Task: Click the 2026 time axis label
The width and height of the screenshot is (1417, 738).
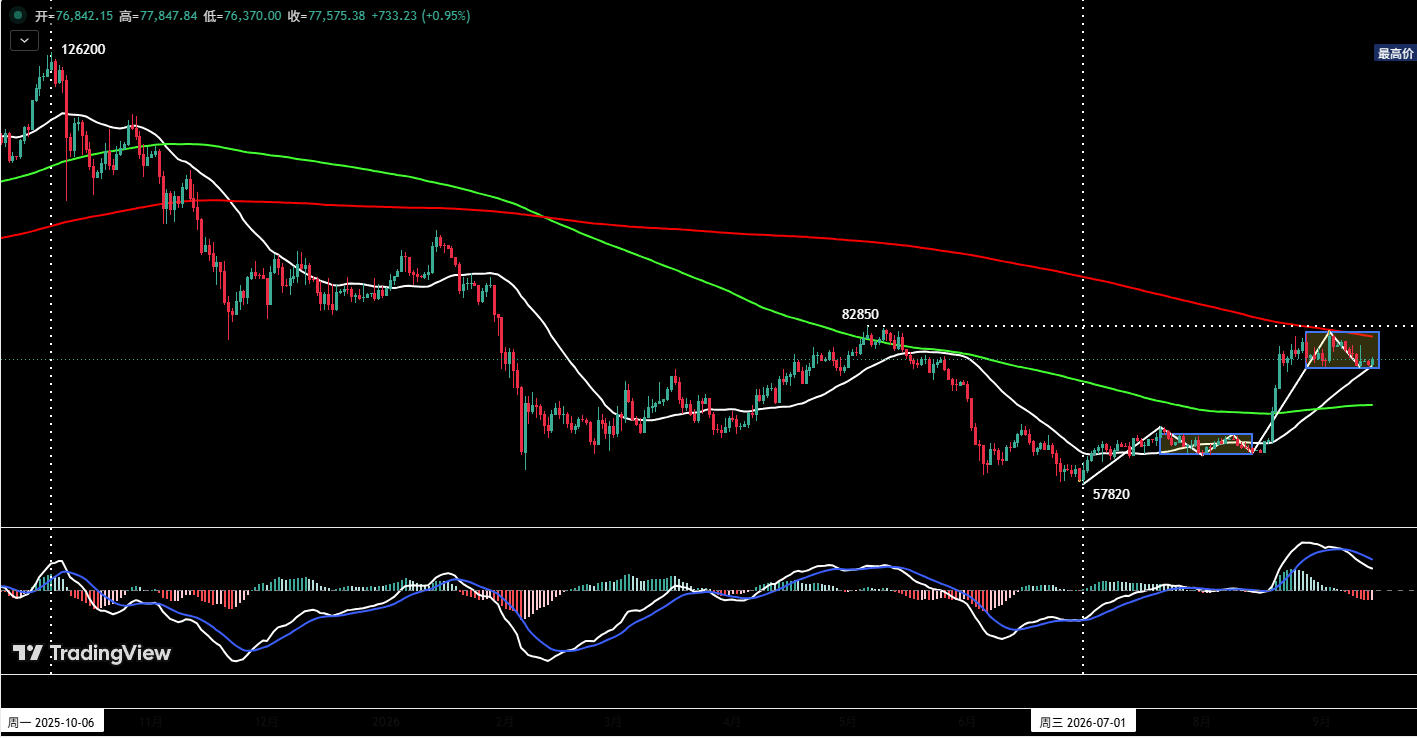Action: [386, 722]
